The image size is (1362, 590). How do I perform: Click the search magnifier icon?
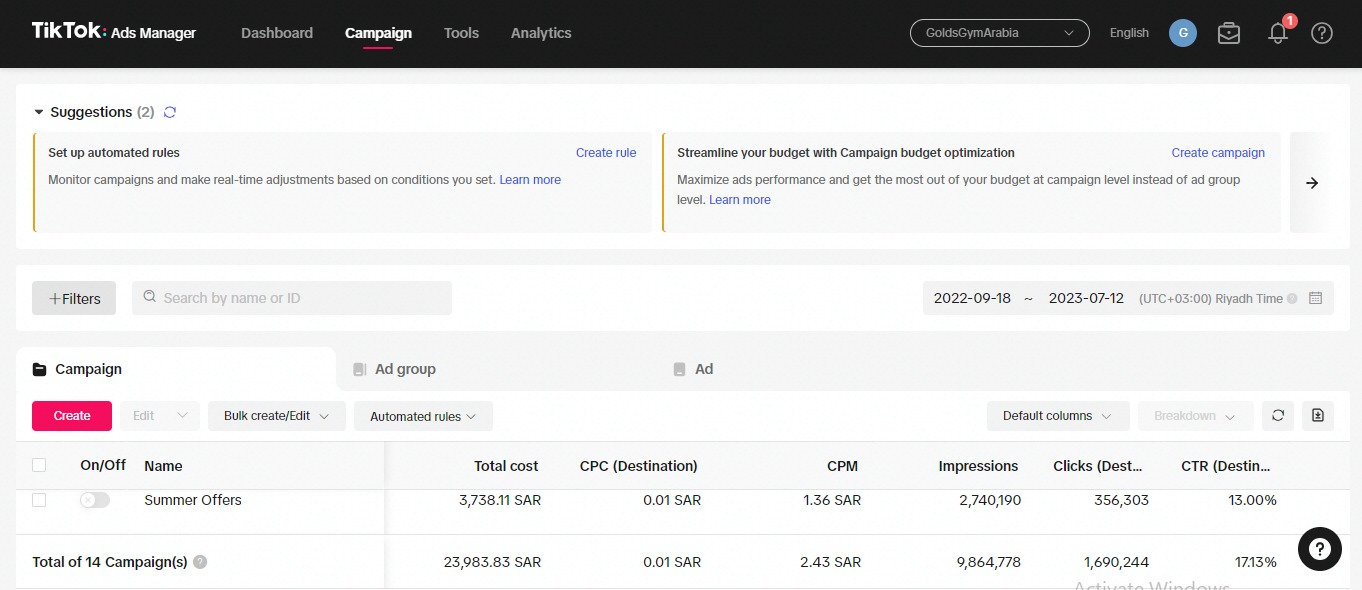(150, 297)
